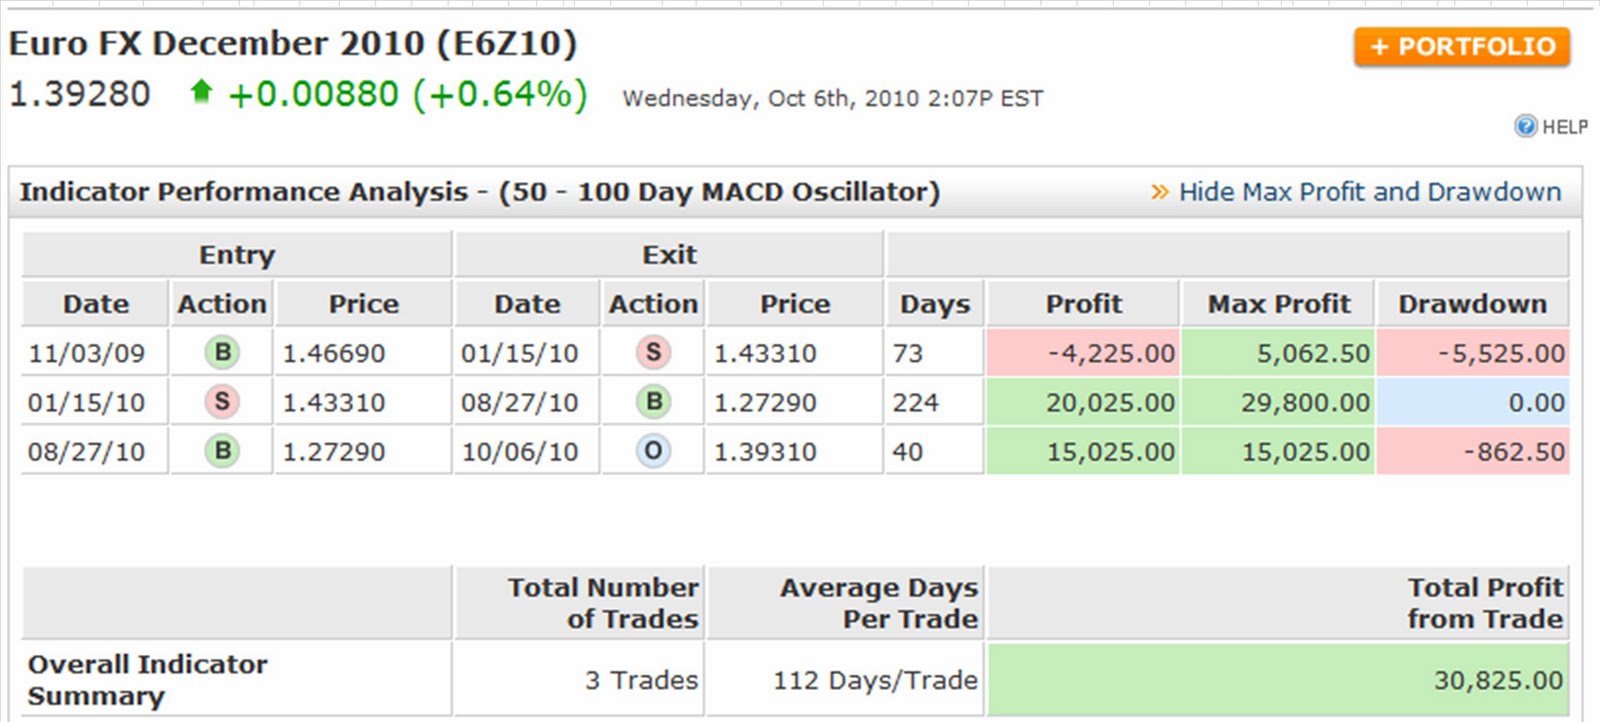Viewport: 1600px width, 722px height.
Task: Hide Max Profit and Drawdown columns
Action: point(1370,192)
